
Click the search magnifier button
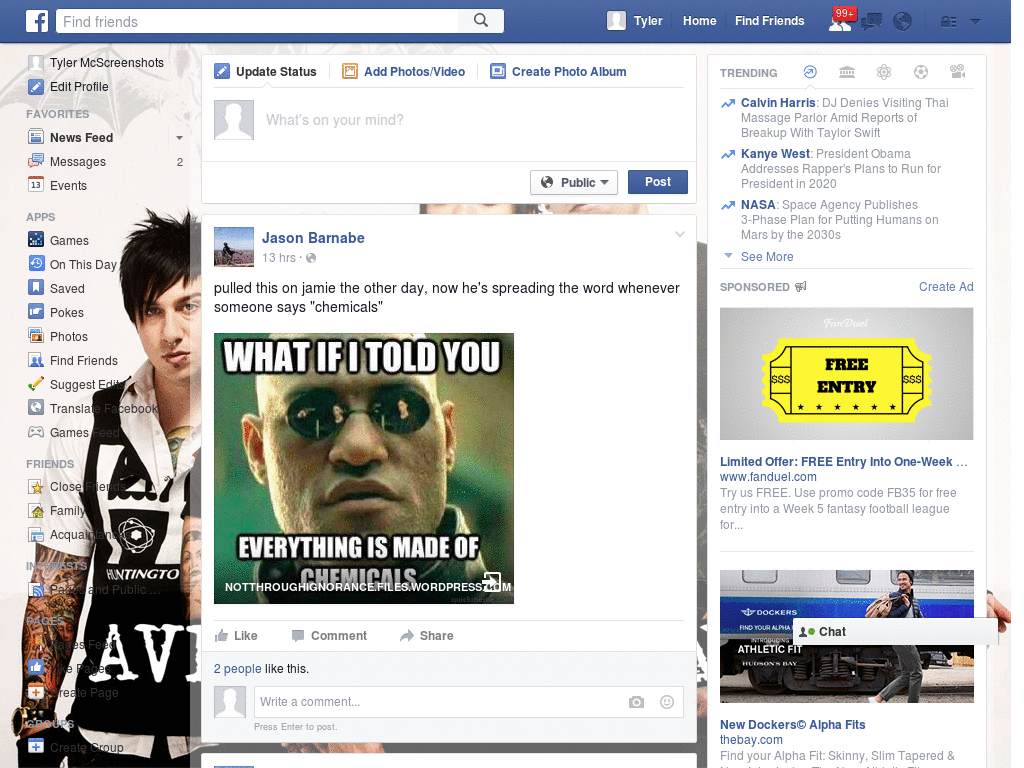point(481,21)
